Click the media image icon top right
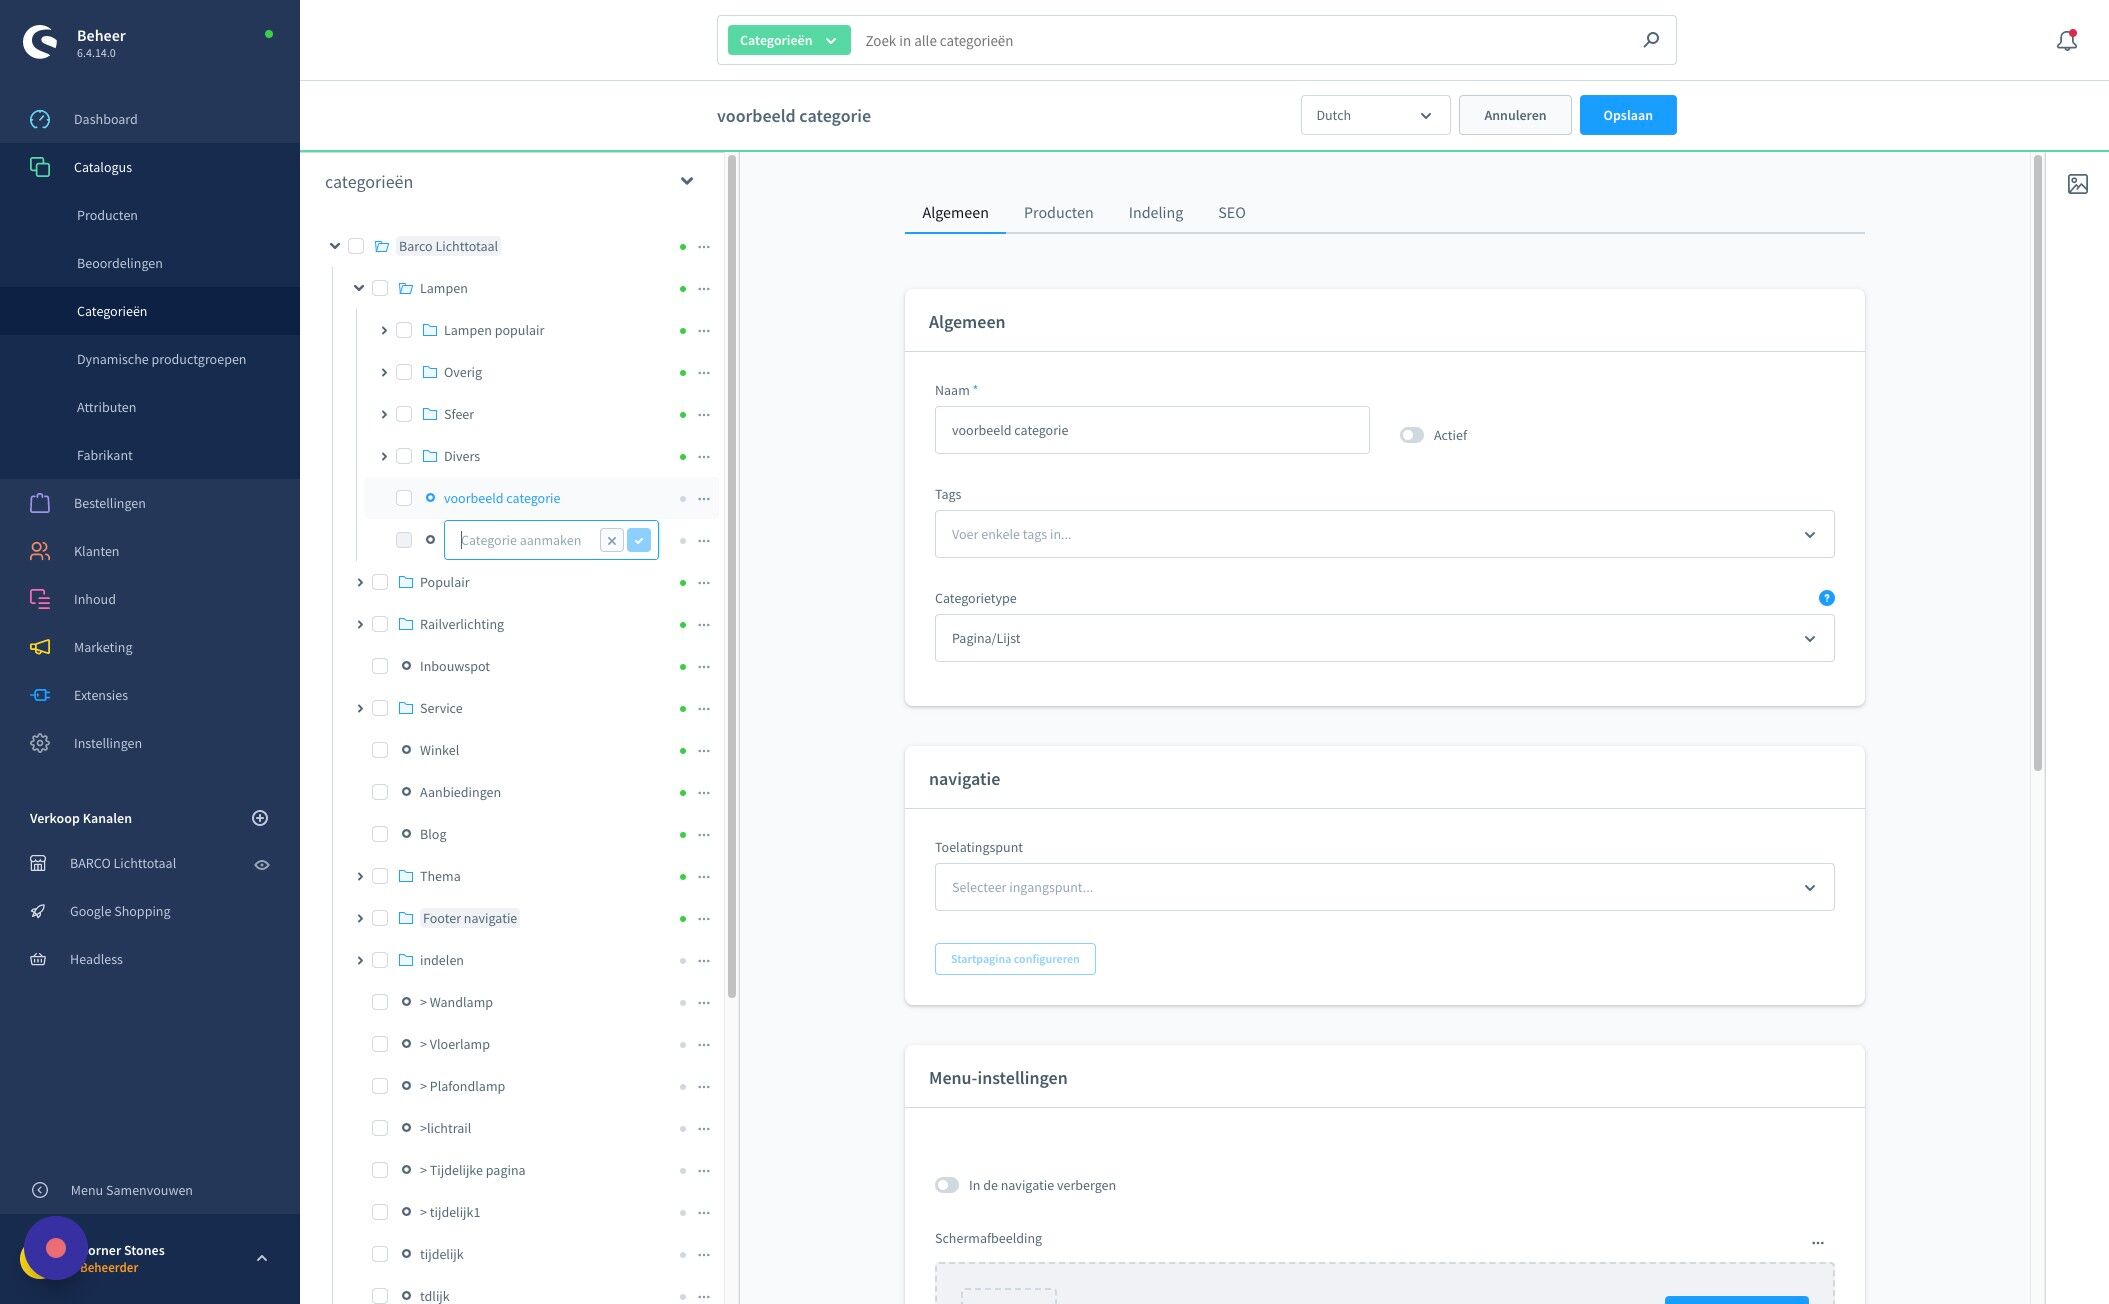This screenshot has height=1304, width=2109. pyautogui.click(x=2078, y=184)
